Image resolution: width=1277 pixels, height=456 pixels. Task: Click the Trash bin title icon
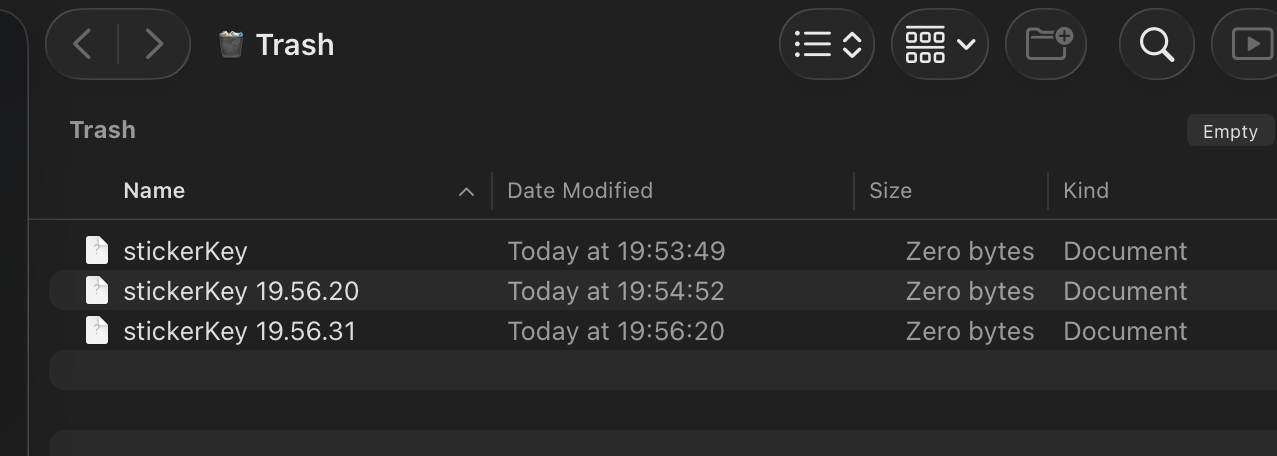(231, 44)
